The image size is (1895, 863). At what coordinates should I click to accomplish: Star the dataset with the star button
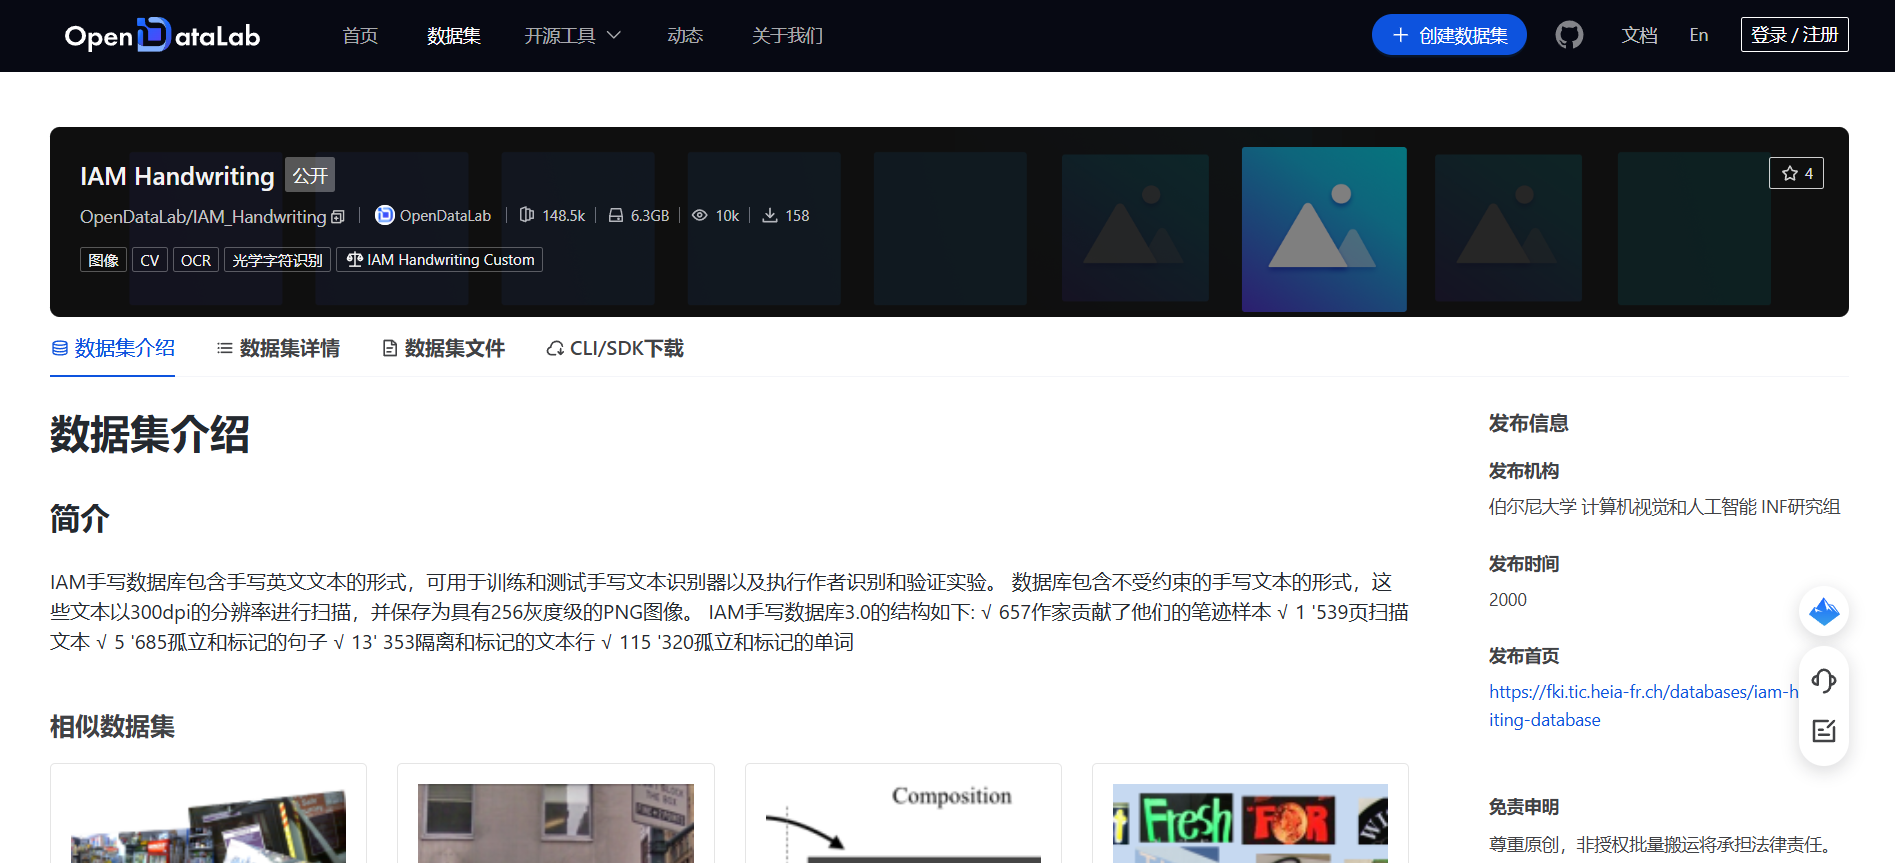1797,173
